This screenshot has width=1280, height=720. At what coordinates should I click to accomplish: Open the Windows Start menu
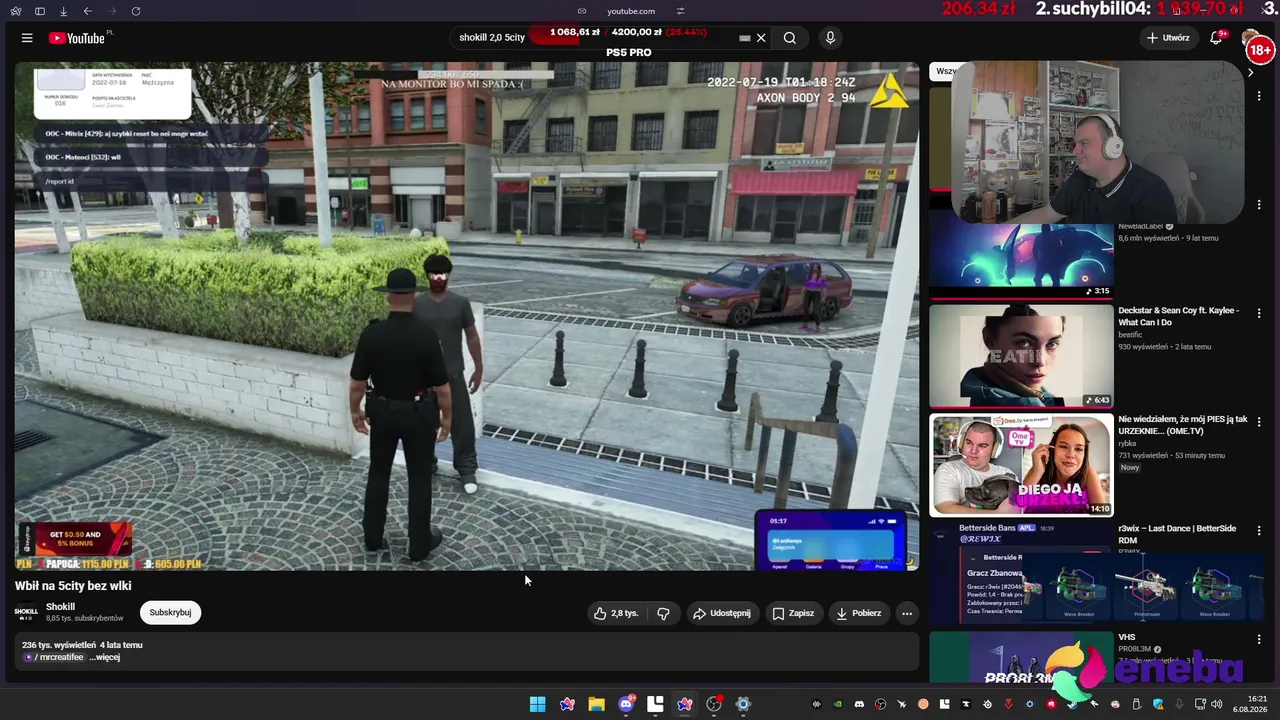click(x=538, y=704)
